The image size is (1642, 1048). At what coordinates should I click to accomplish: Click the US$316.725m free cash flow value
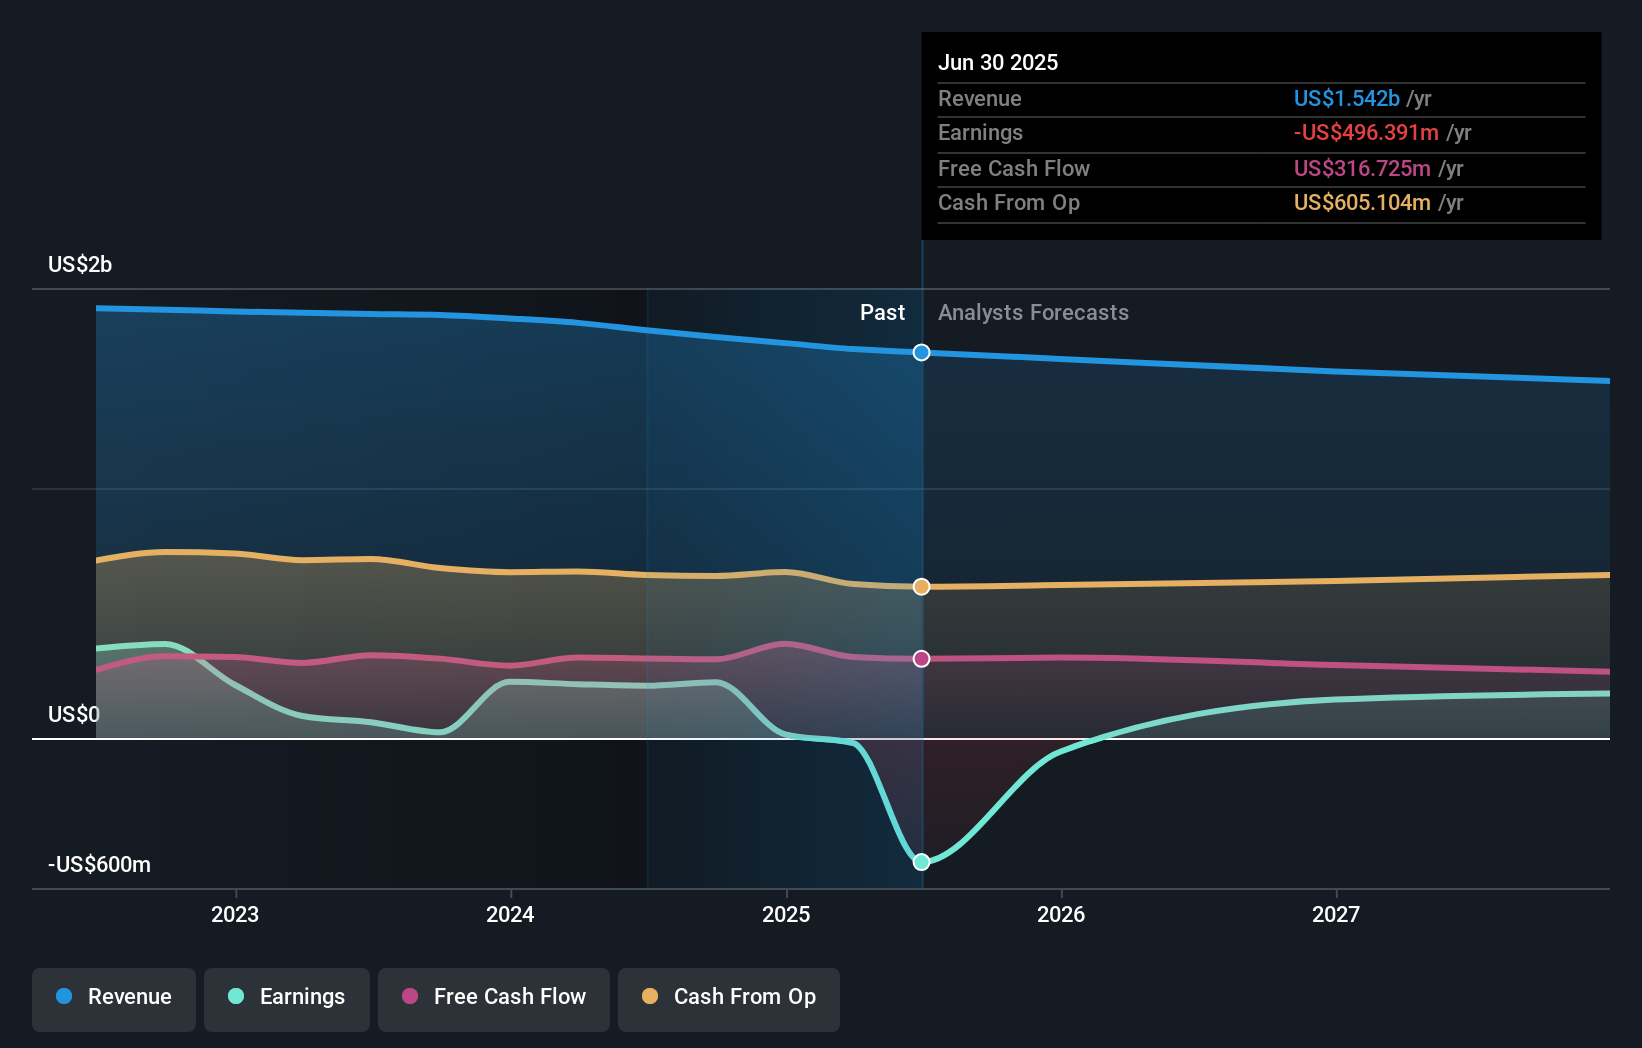(x=1362, y=168)
